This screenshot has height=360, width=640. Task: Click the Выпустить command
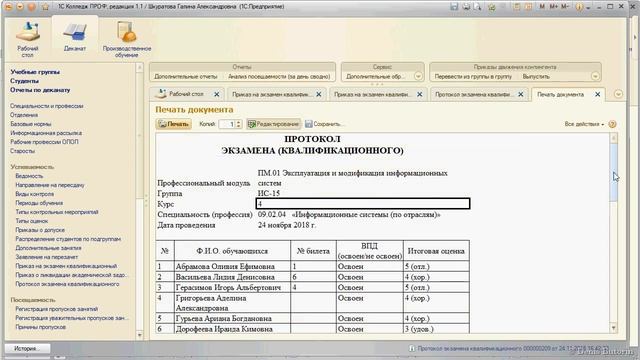point(536,76)
